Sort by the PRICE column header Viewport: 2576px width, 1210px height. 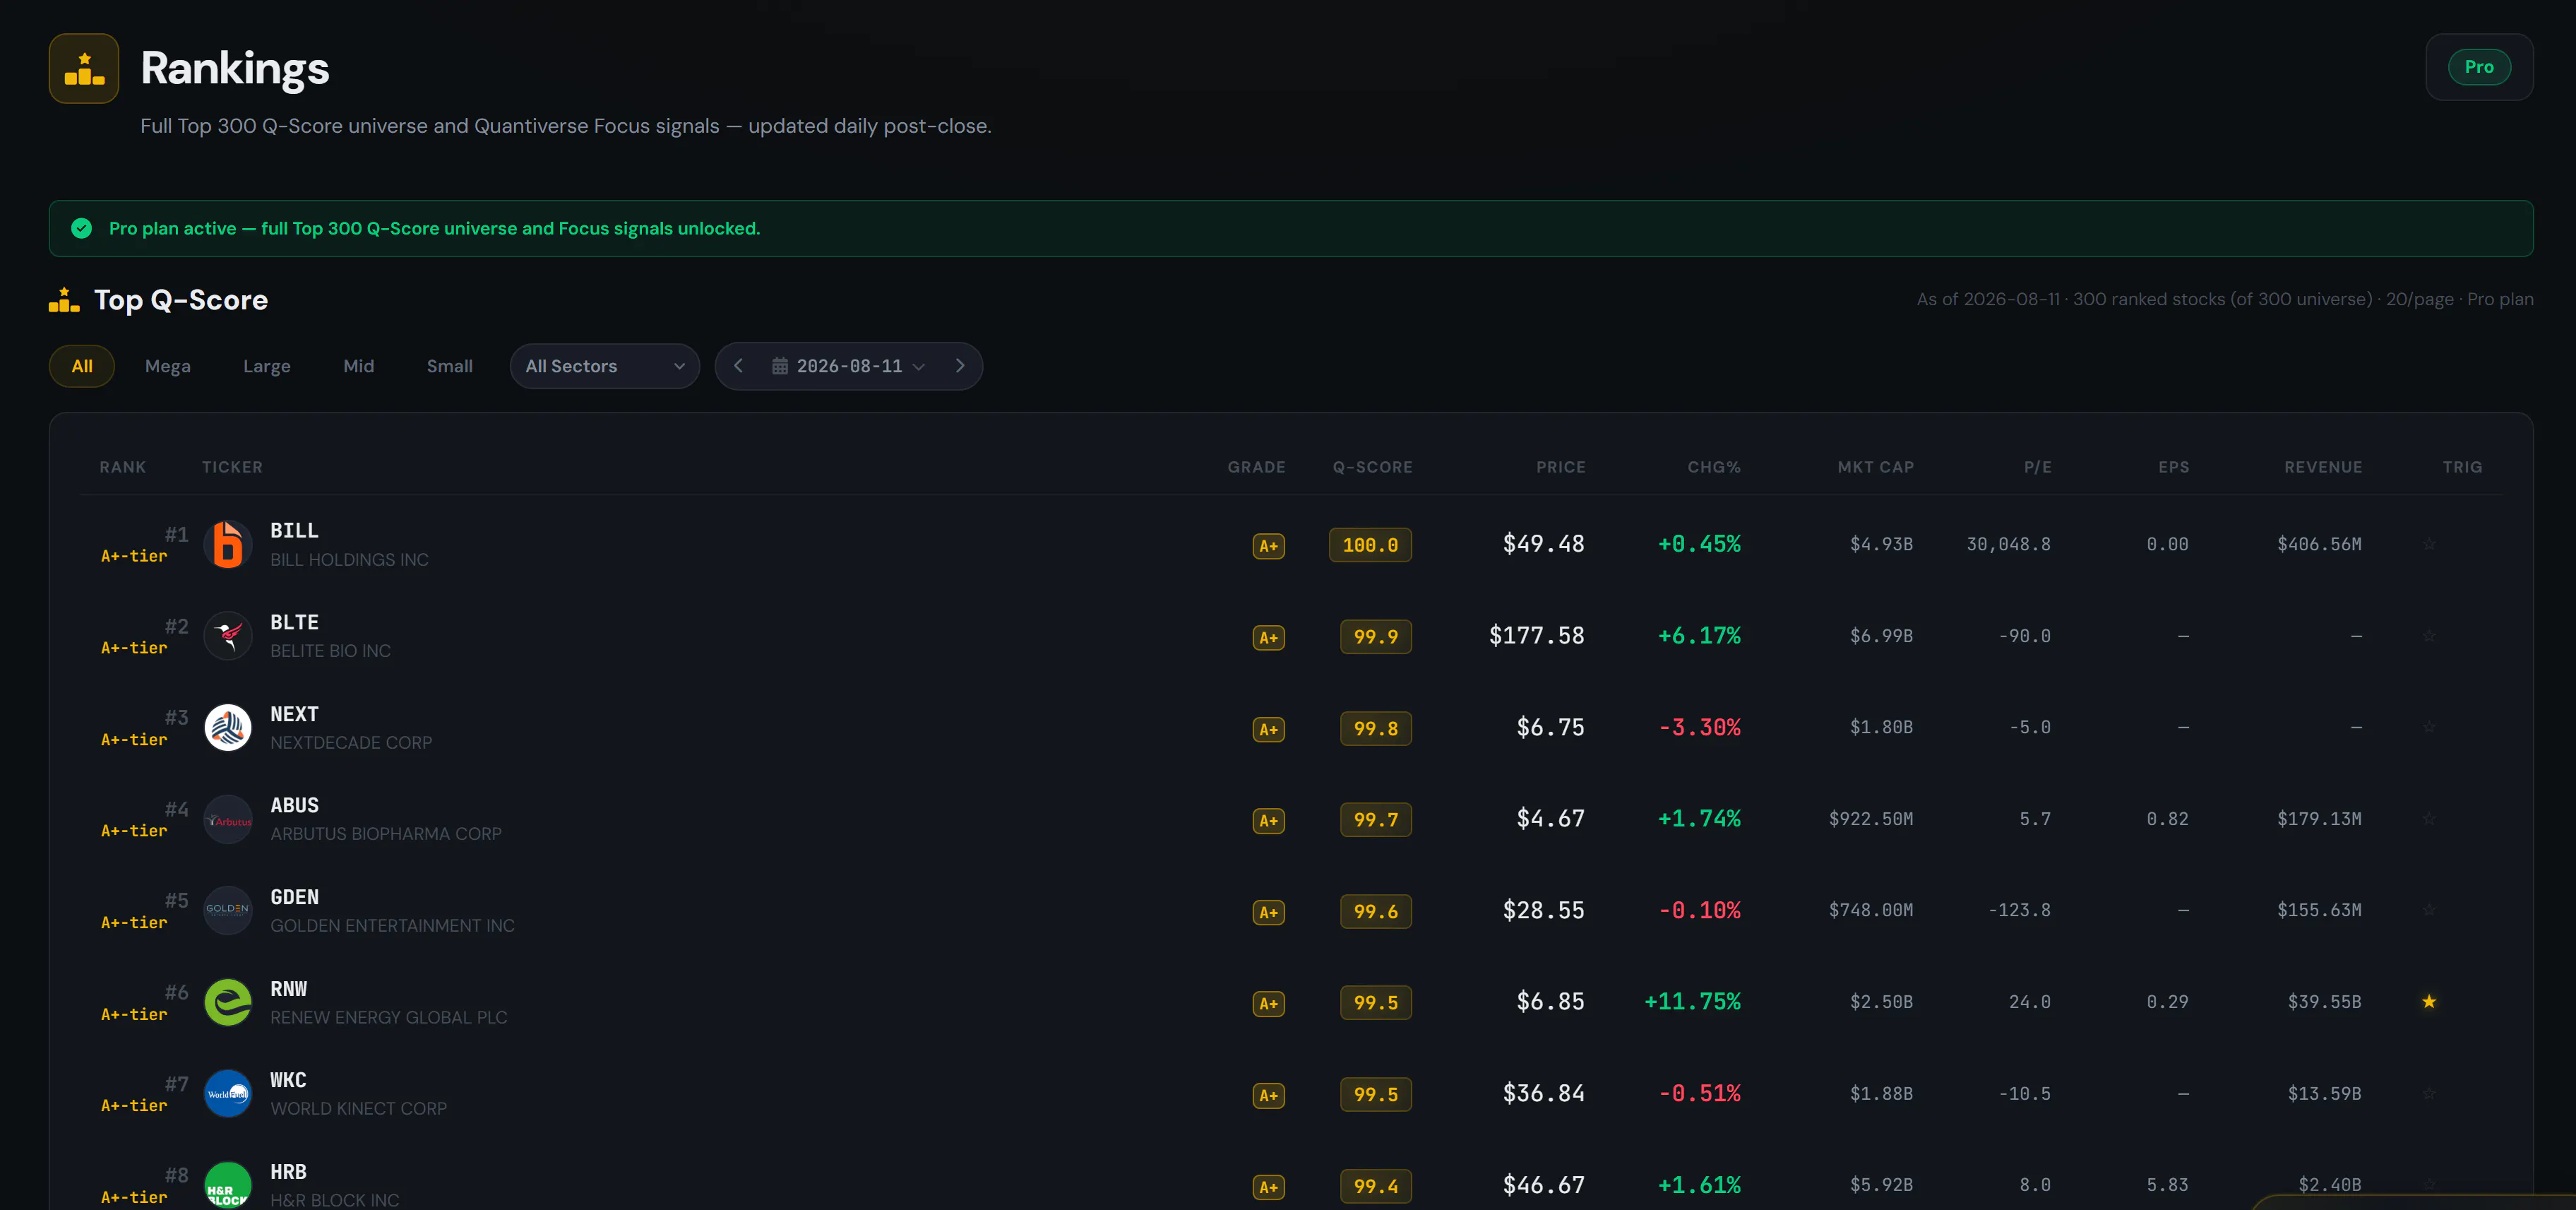tap(1560, 467)
